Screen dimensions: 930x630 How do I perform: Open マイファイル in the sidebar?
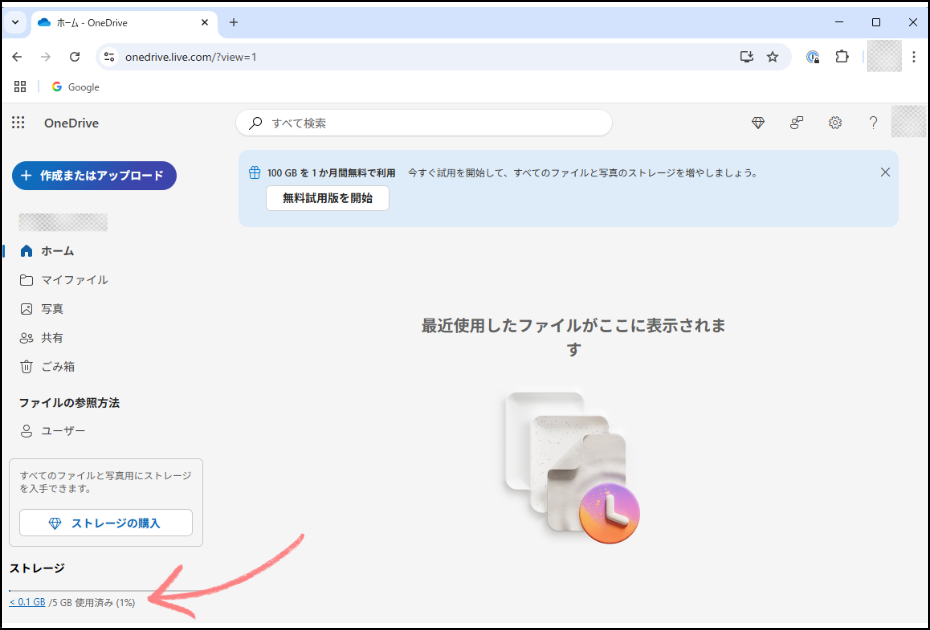64,280
